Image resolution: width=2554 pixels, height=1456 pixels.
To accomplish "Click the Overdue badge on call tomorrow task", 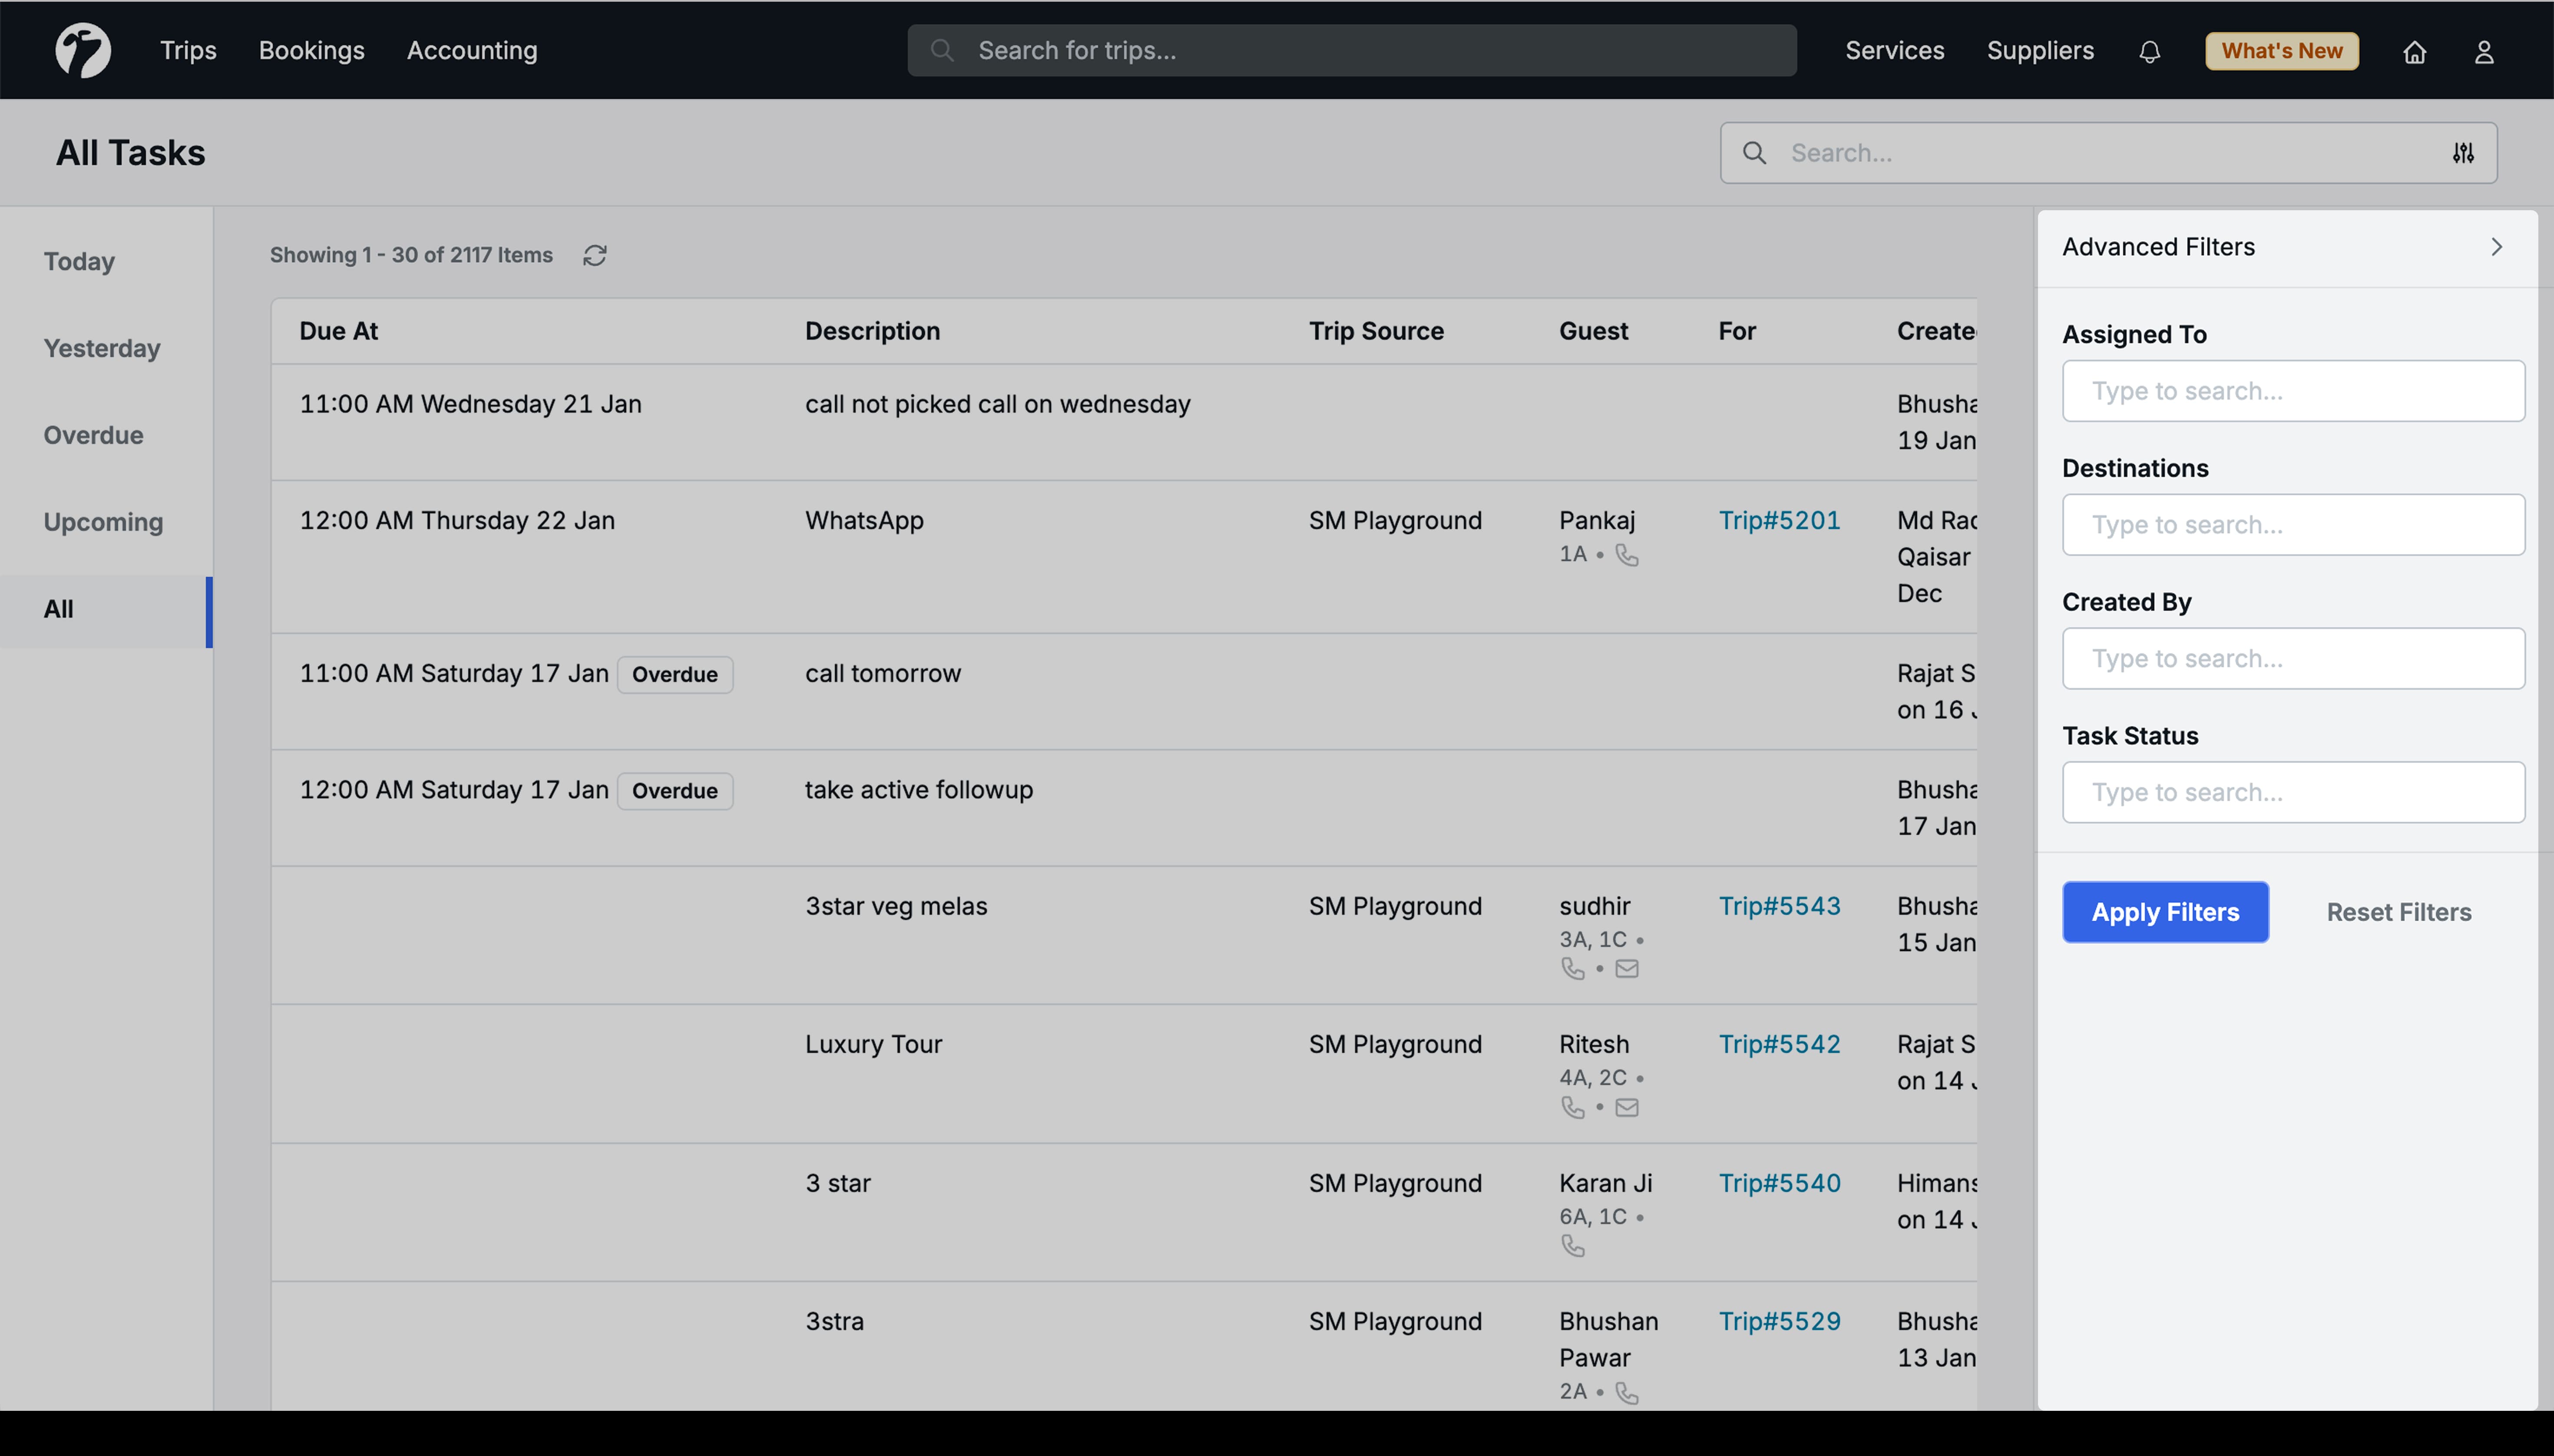I will (675, 674).
